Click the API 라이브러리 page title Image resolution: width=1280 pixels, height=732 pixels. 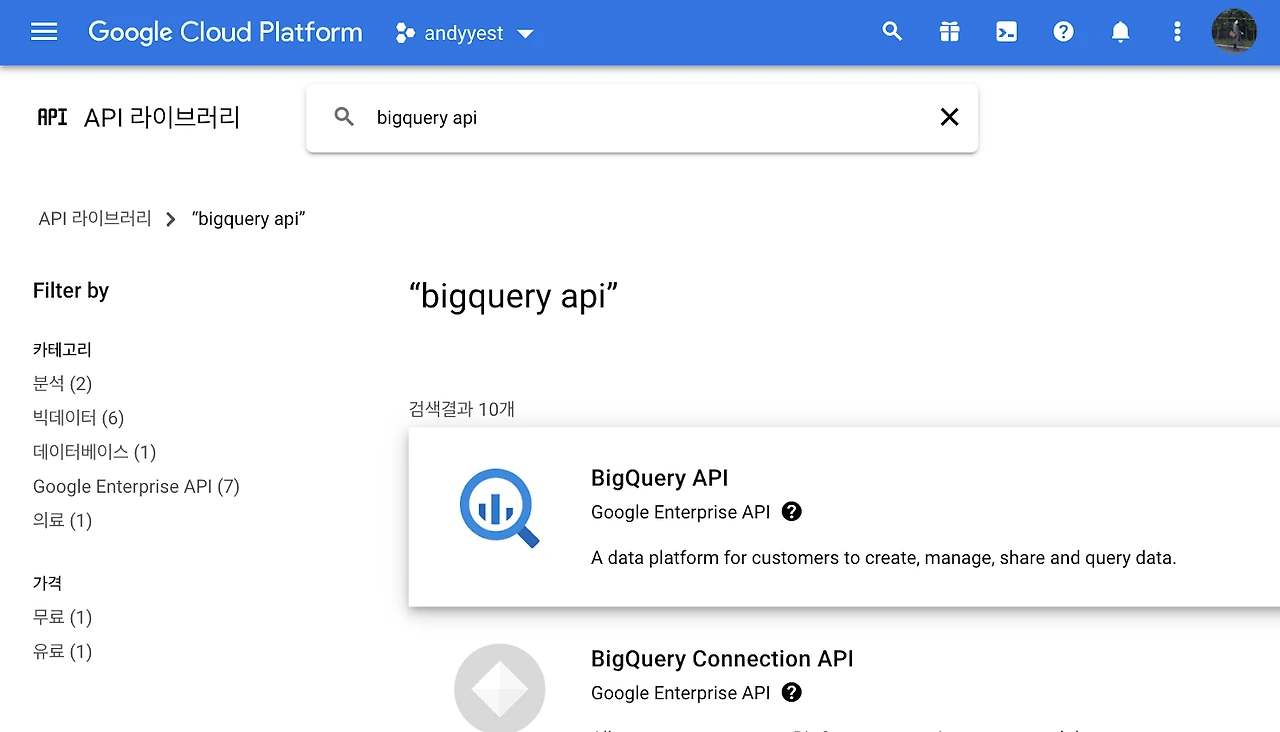162,118
